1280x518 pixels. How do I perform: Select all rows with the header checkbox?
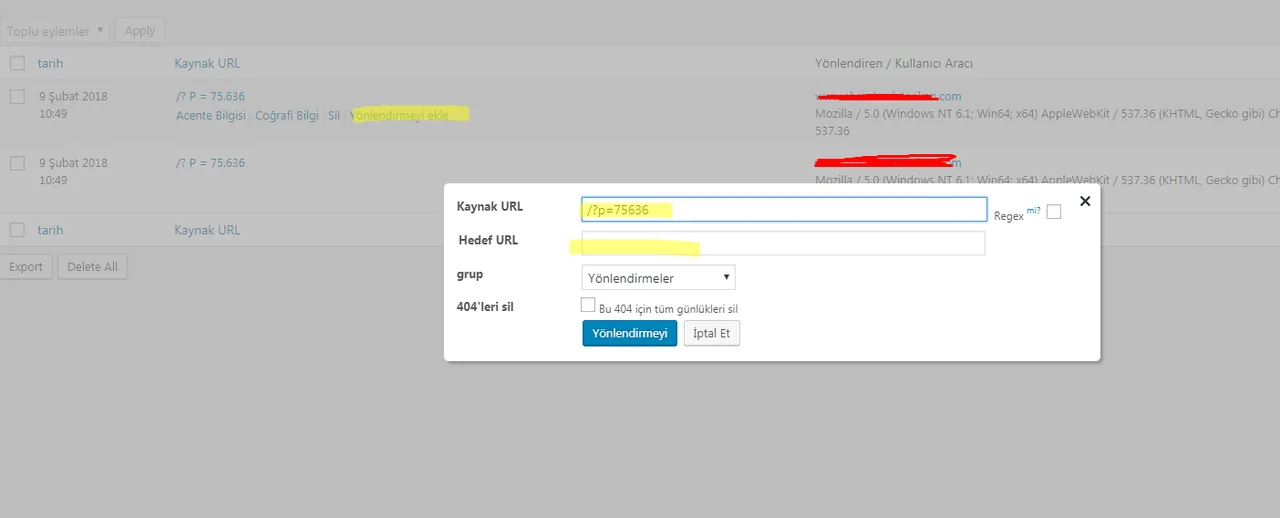pos(17,63)
